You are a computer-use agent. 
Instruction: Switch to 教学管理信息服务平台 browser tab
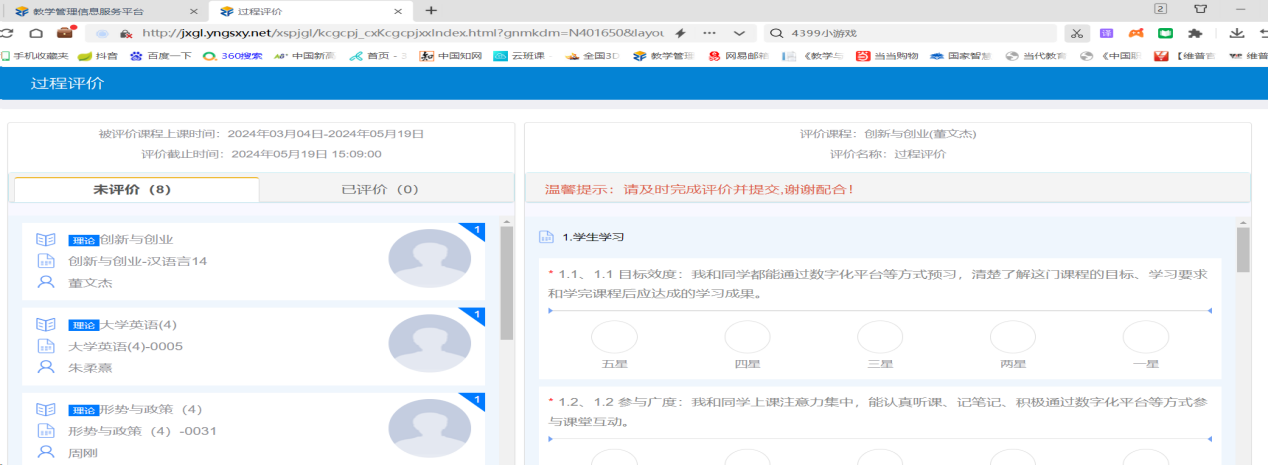coord(100,10)
